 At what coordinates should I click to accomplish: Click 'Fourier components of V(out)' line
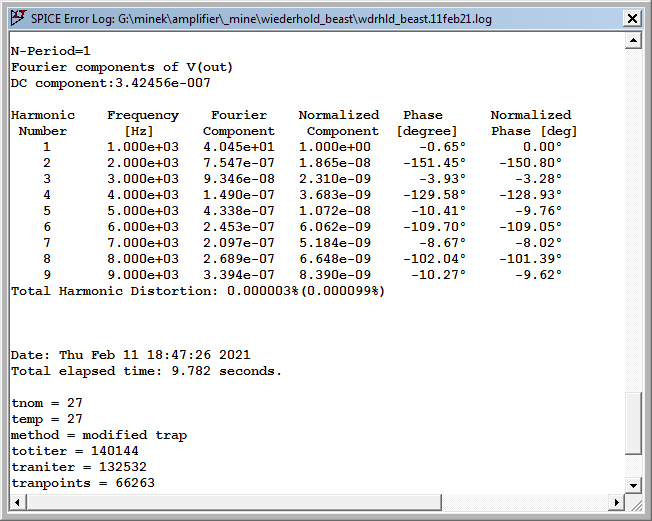click(122, 67)
